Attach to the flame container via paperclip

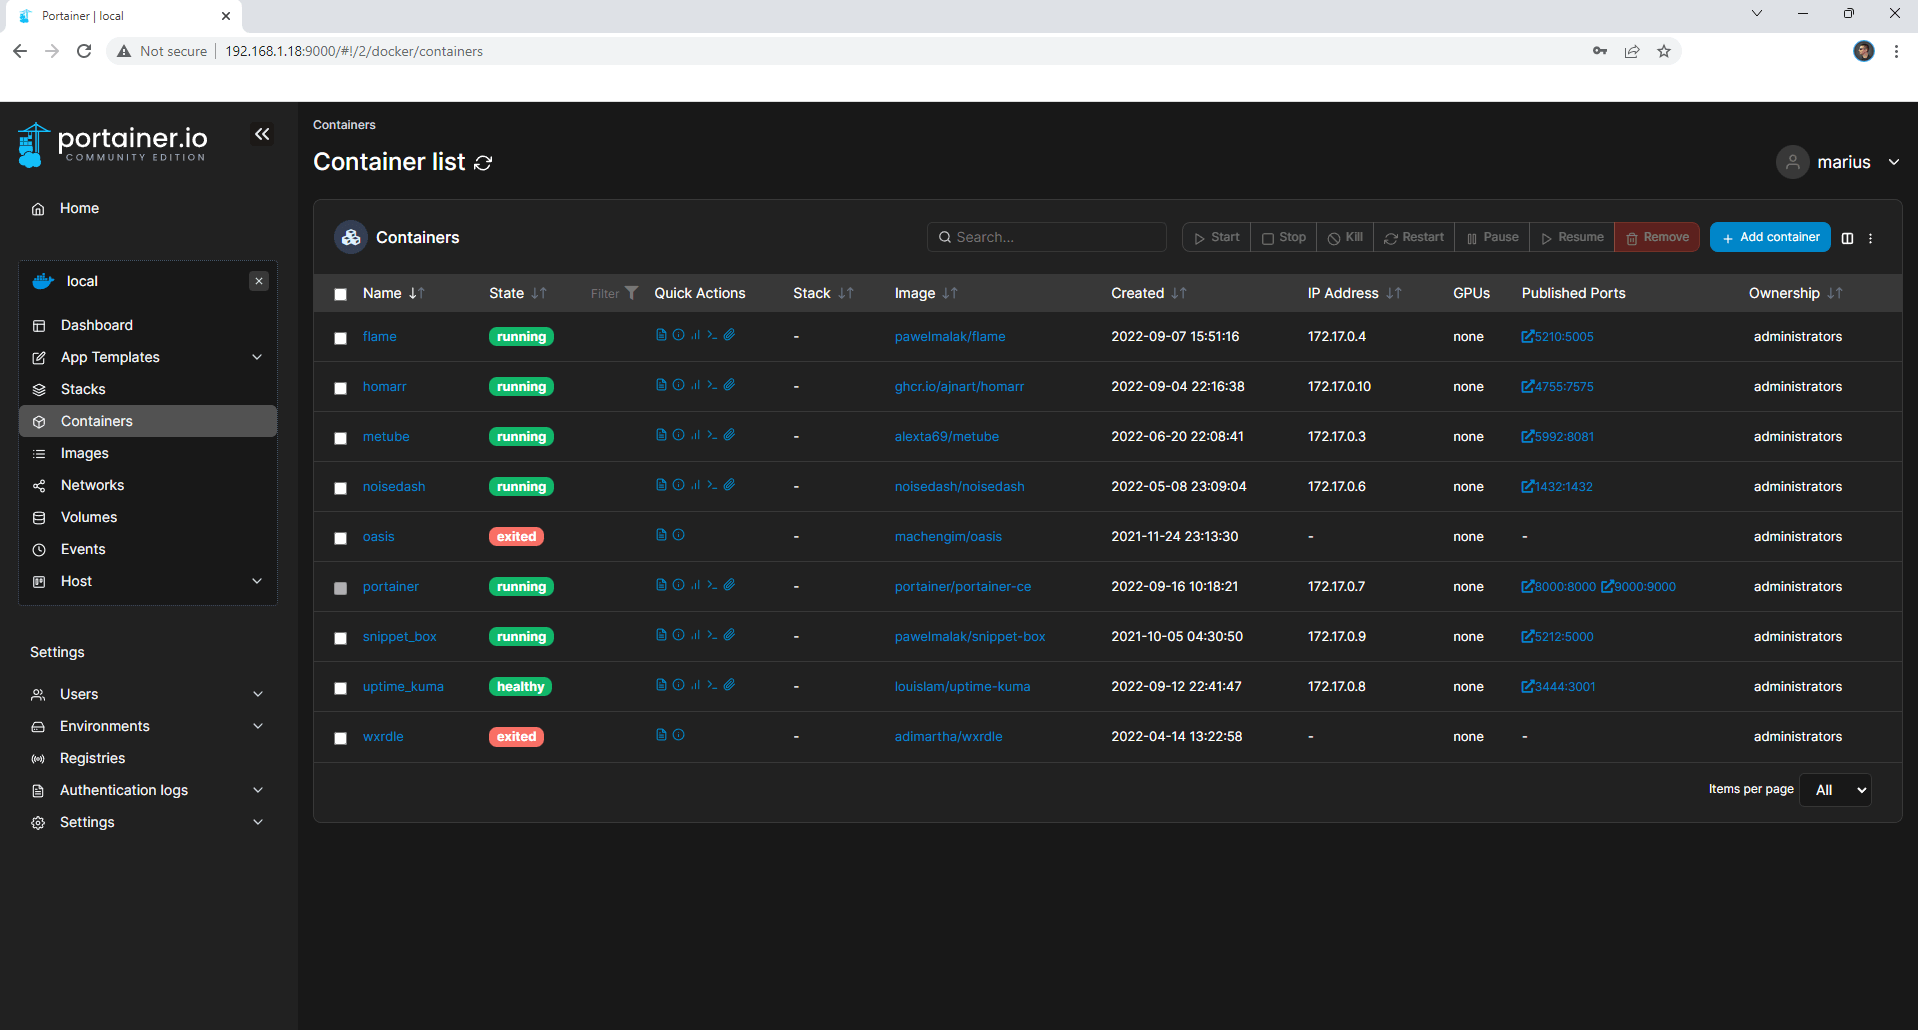[729, 335]
